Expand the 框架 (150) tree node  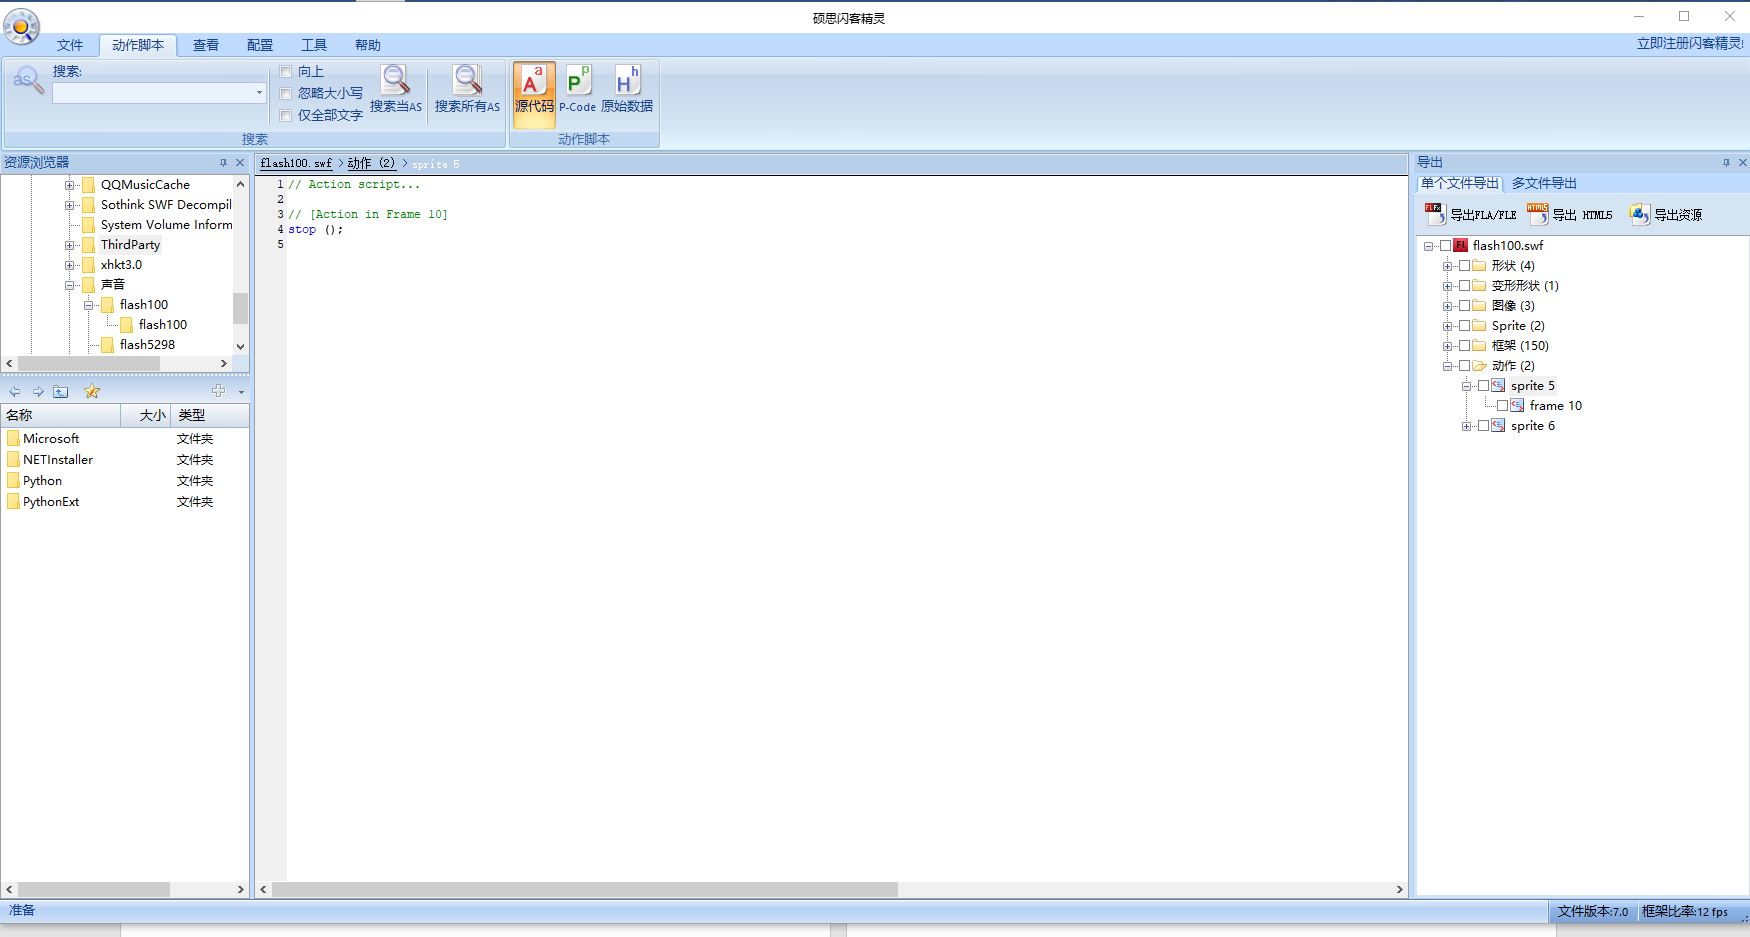click(x=1447, y=346)
